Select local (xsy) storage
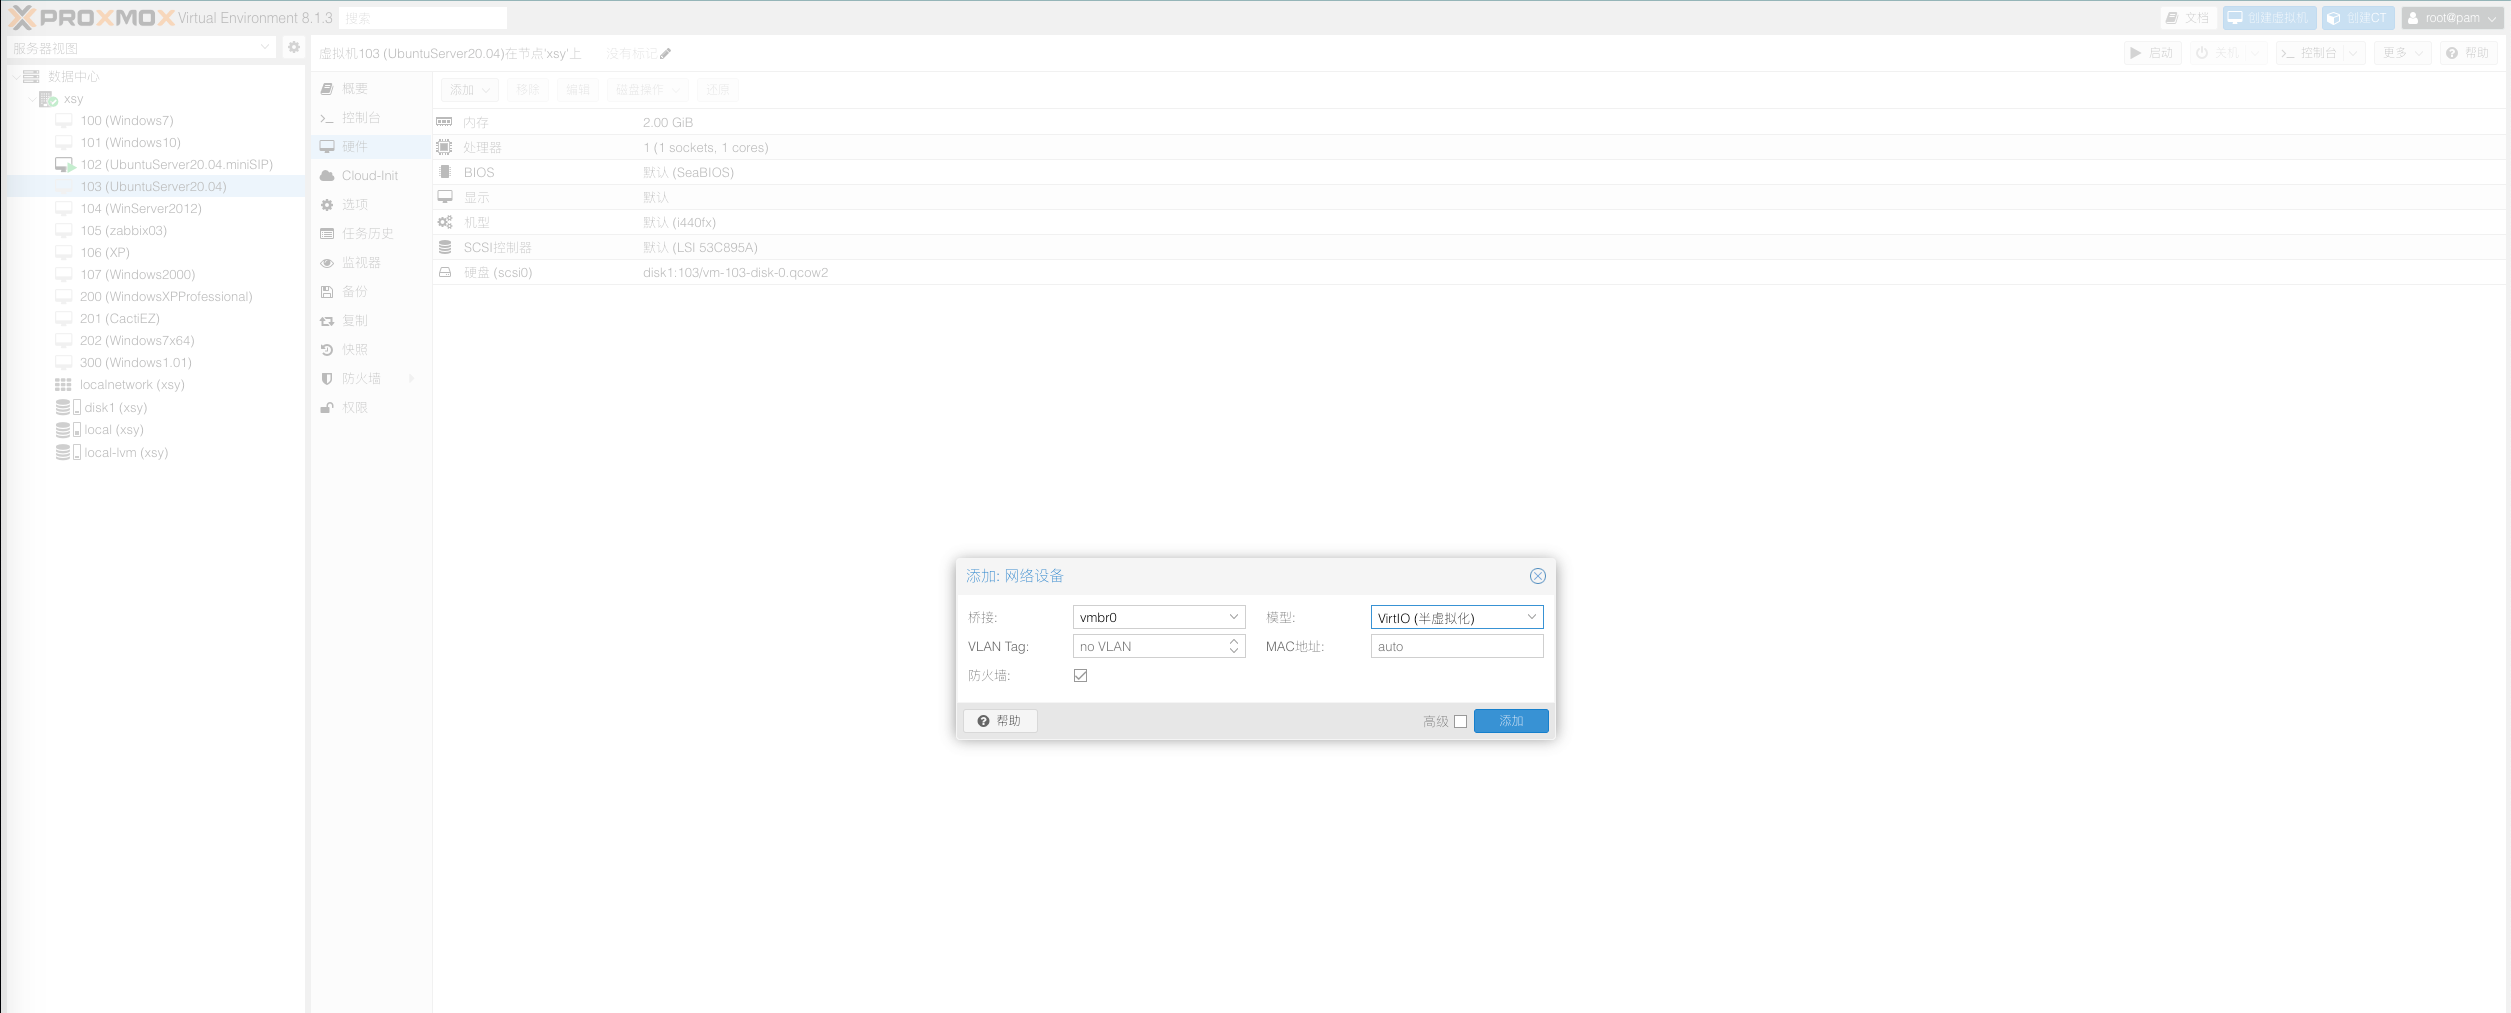2511x1013 pixels. [x=114, y=429]
